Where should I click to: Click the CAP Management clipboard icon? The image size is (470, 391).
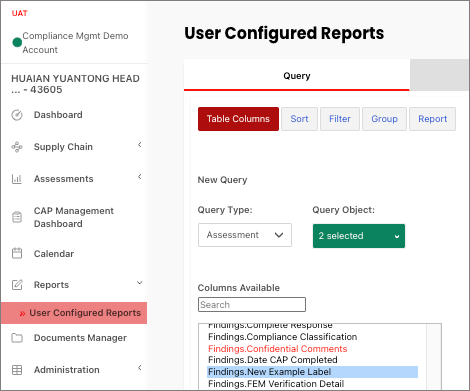point(17,217)
